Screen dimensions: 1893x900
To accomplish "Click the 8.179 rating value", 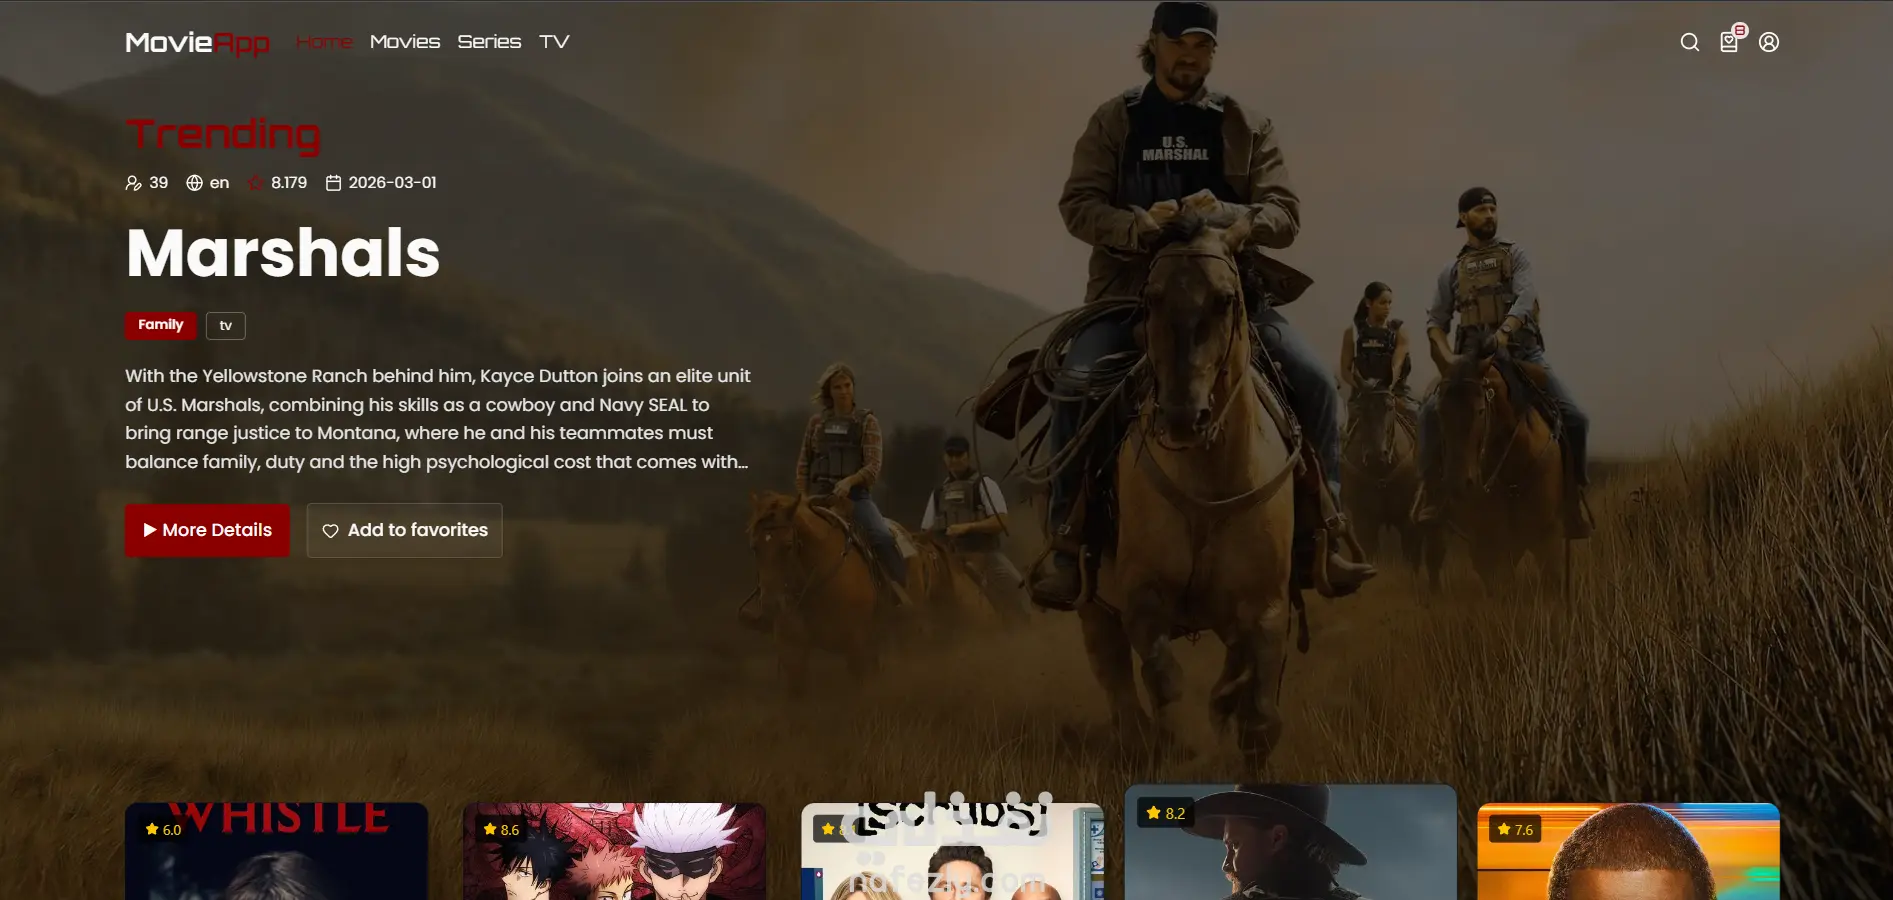I will [x=289, y=183].
